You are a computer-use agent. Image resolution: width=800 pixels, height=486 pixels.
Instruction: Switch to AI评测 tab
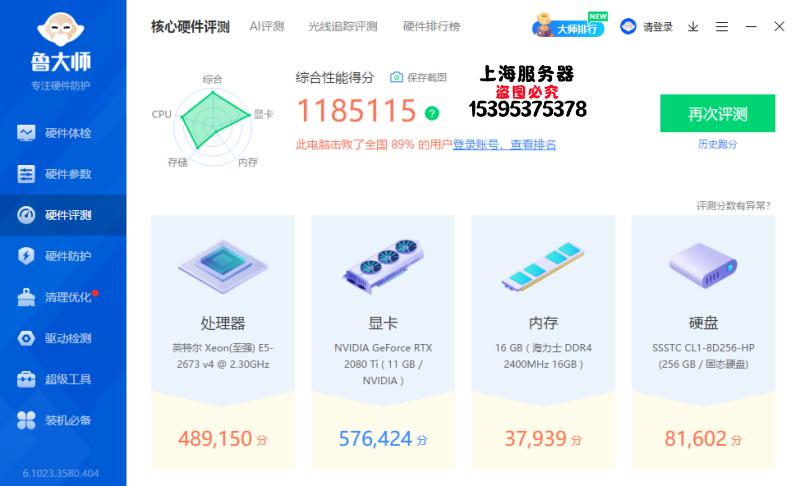pyautogui.click(x=267, y=26)
